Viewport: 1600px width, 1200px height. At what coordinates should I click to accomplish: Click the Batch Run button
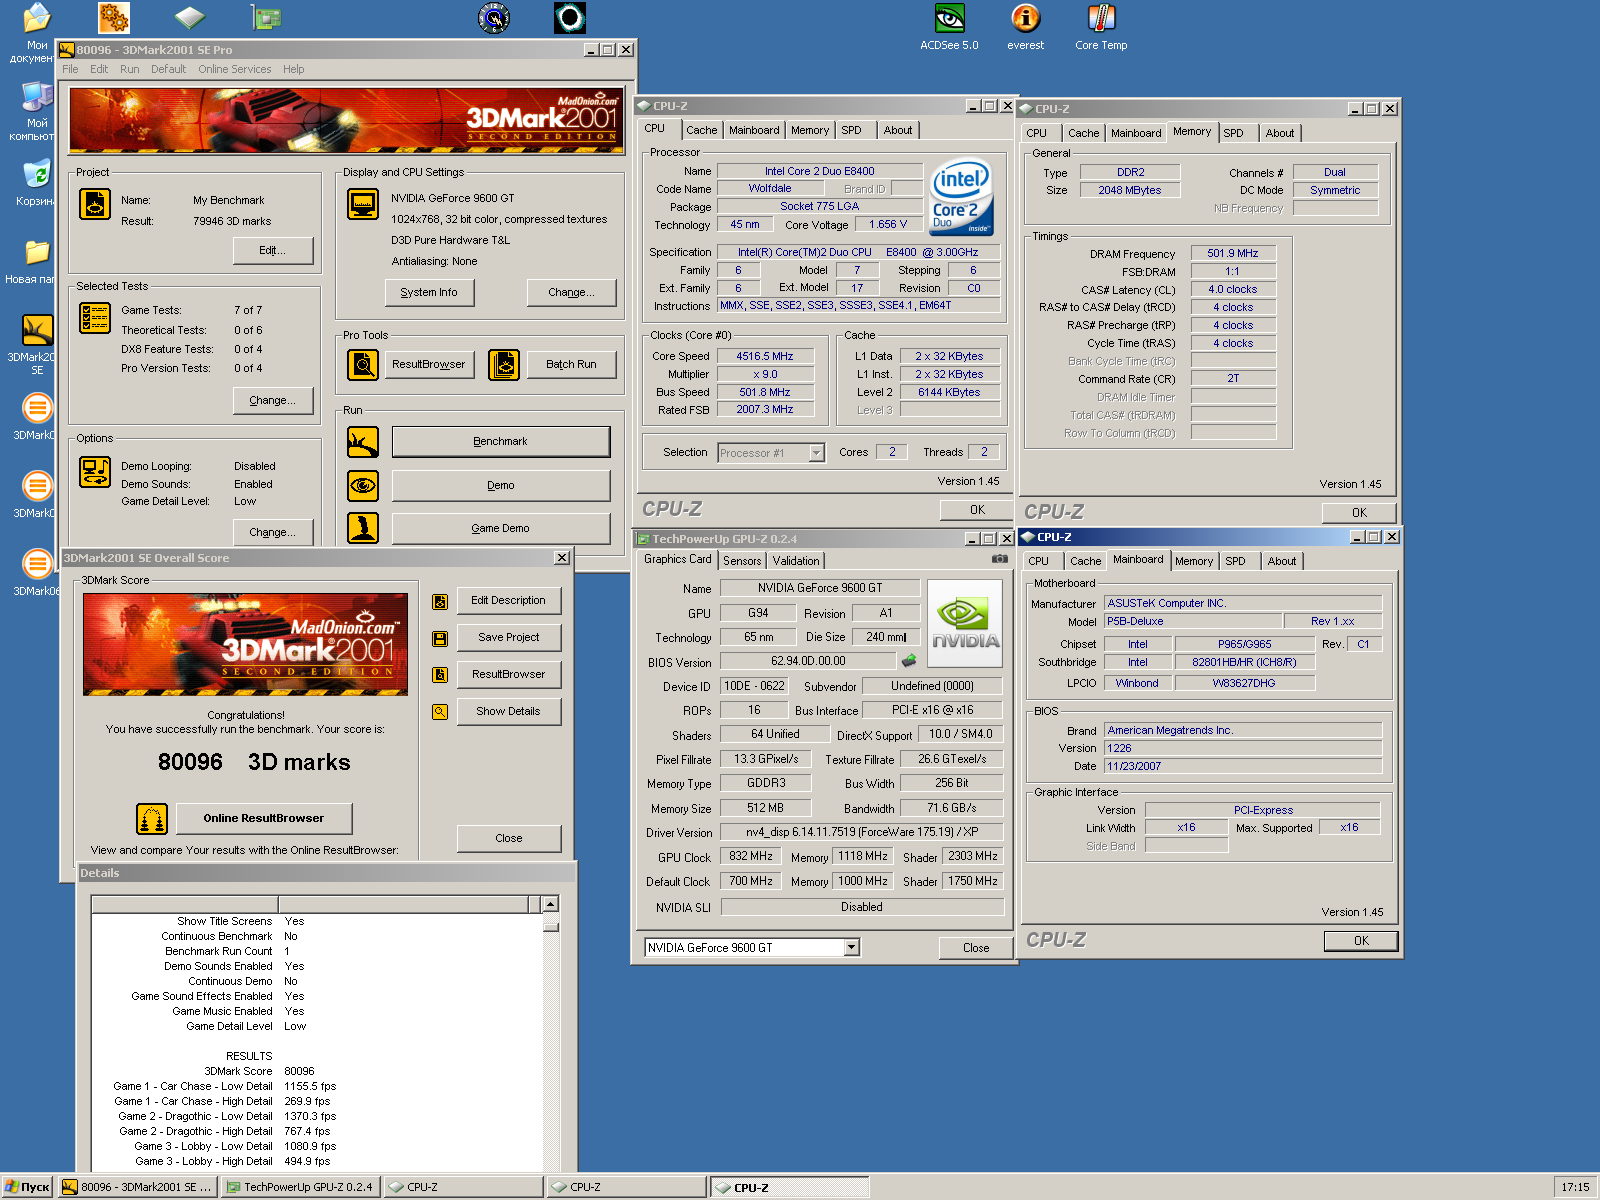pyautogui.click(x=571, y=364)
